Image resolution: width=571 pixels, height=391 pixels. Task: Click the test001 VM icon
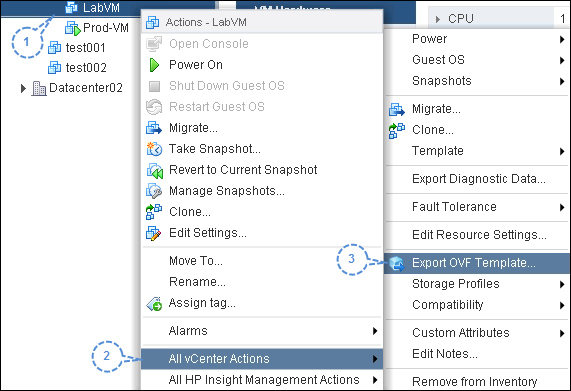pos(55,48)
